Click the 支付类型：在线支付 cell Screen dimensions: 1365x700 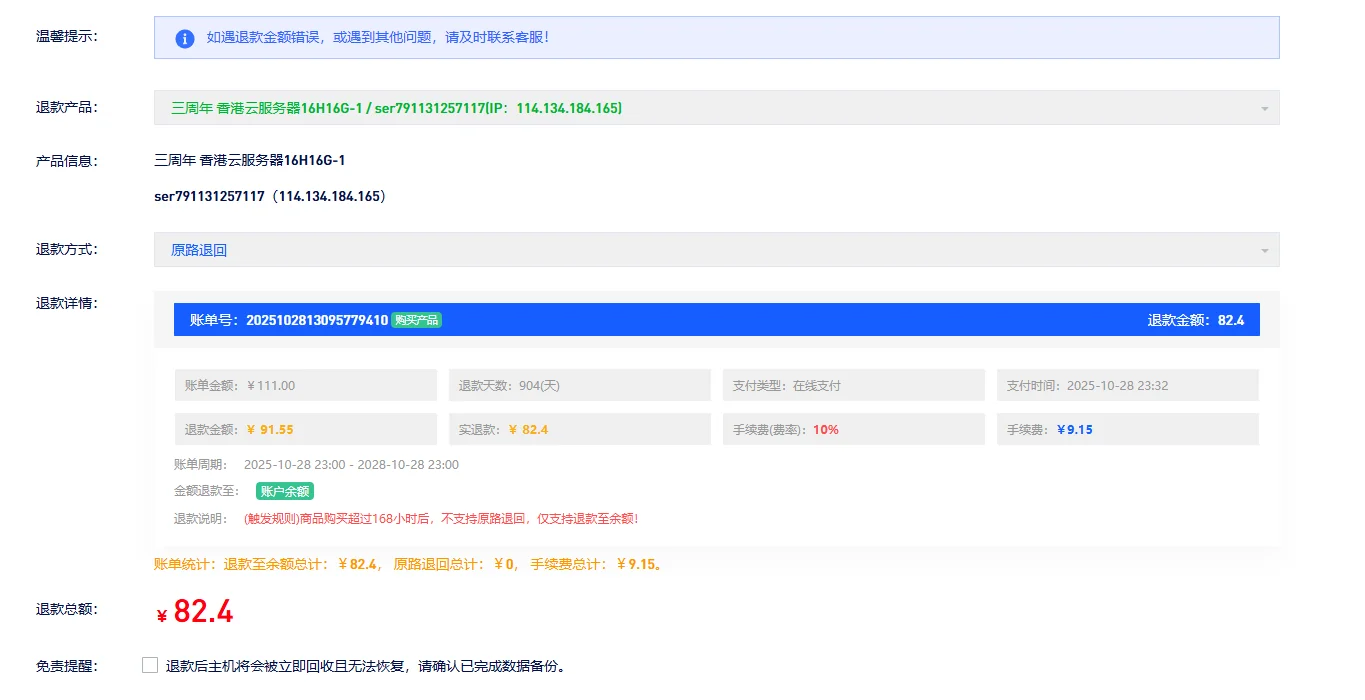click(x=853, y=385)
